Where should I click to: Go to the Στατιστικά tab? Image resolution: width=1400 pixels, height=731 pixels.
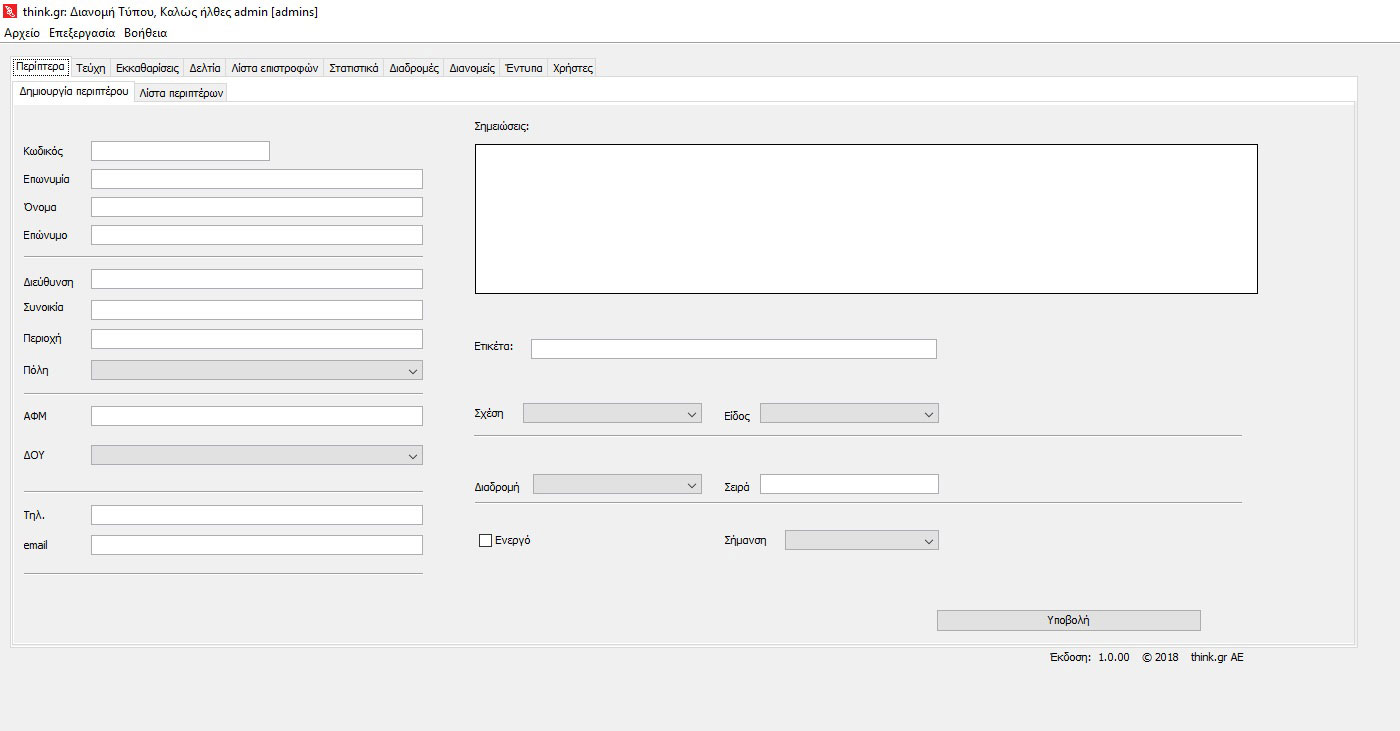point(353,68)
